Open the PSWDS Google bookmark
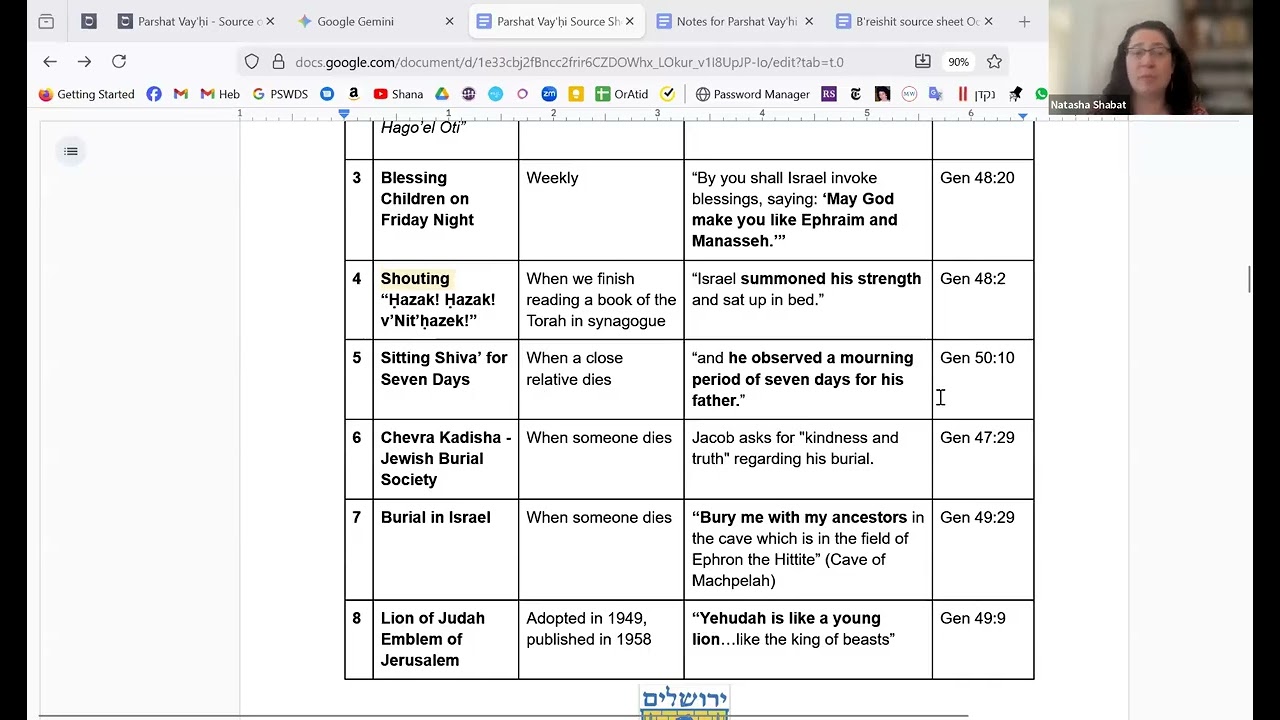The image size is (1280, 720). tap(280, 94)
